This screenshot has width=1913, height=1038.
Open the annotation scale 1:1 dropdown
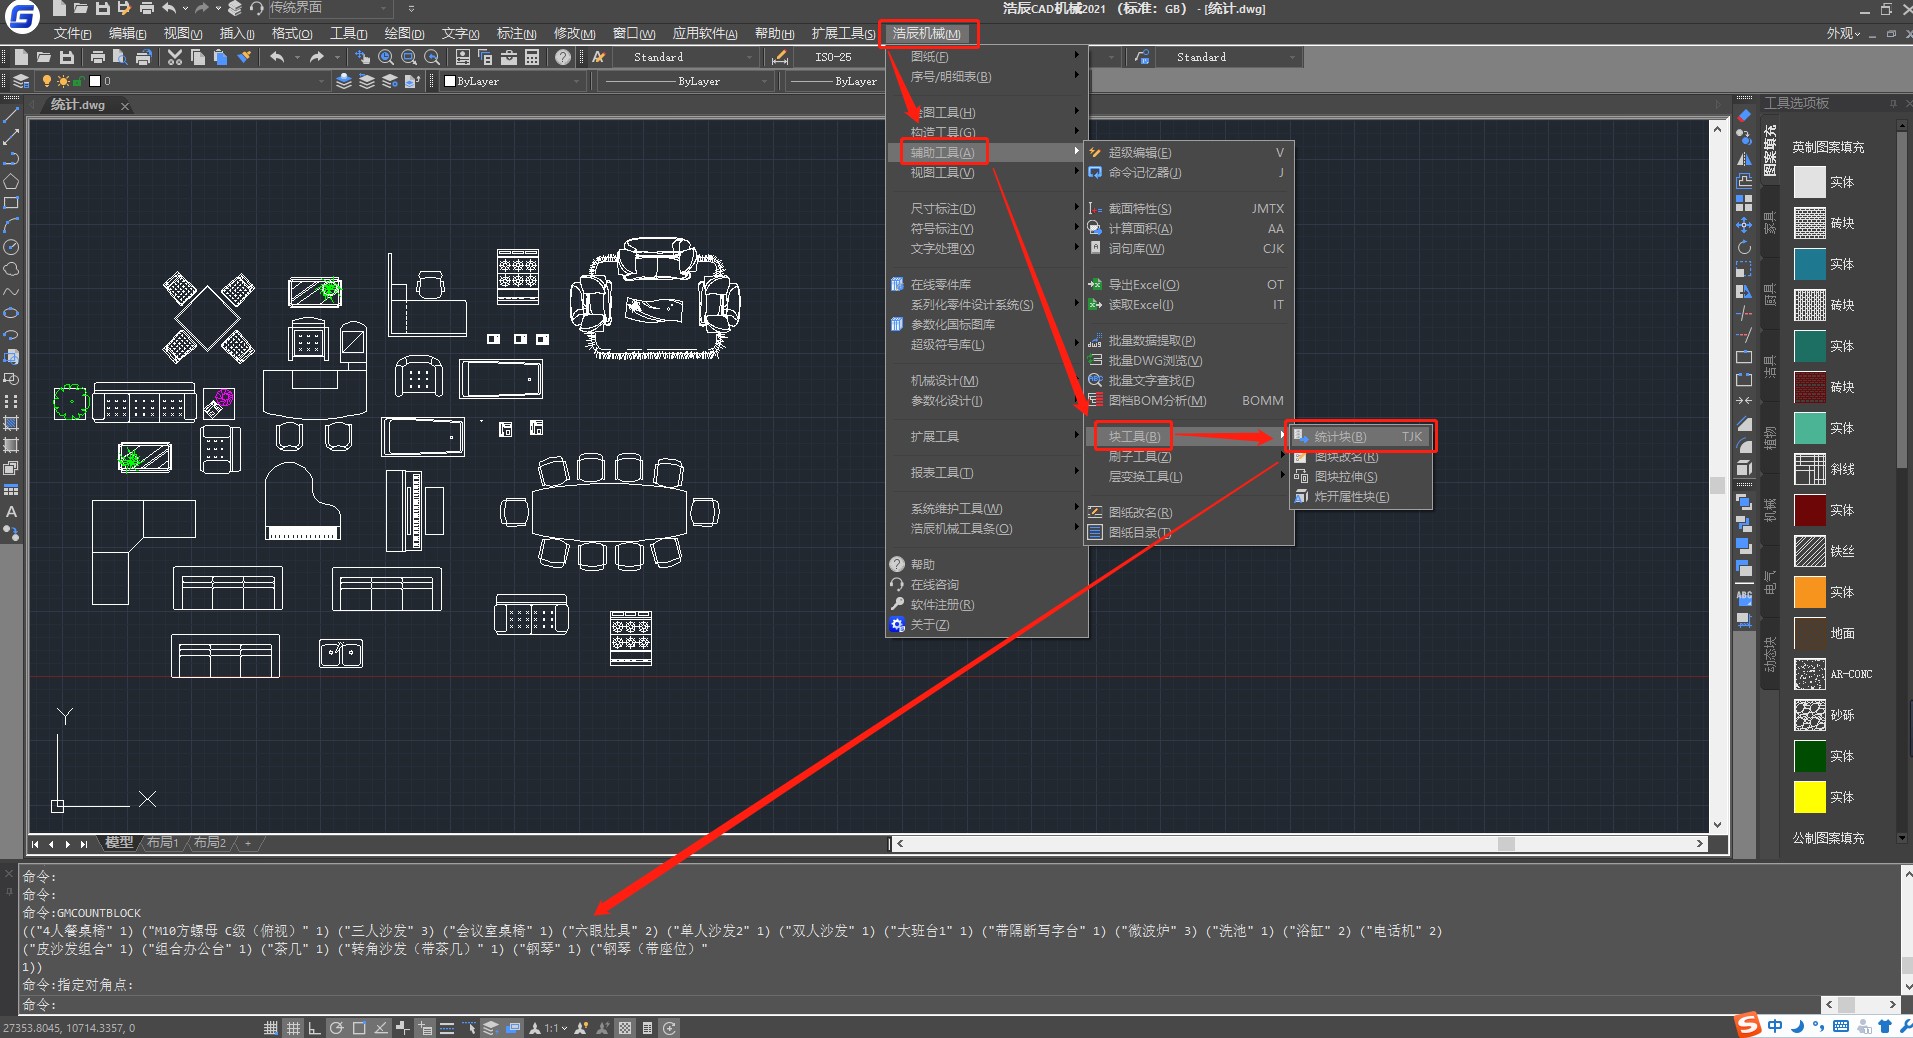pyautogui.click(x=556, y=1028)
